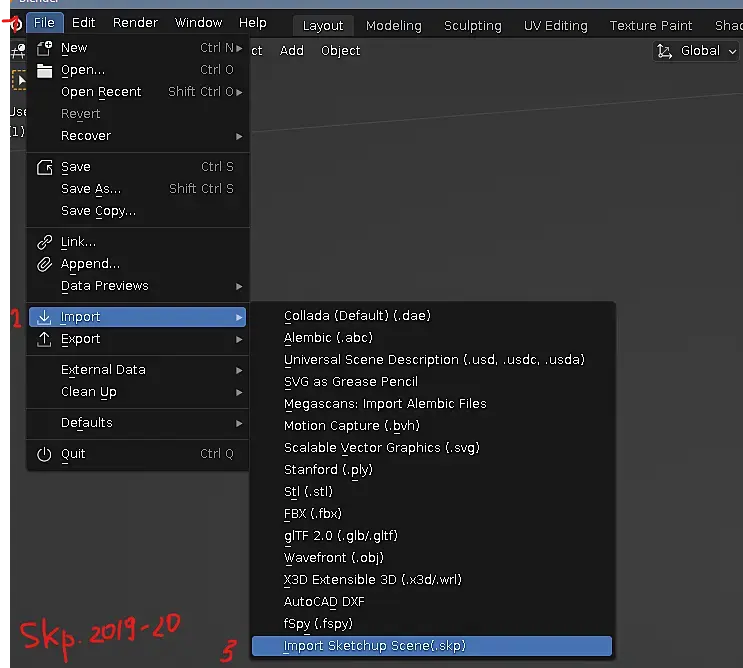Expand the Clean Up submenu arrow

pyautogui.click(x=239, y=392)
